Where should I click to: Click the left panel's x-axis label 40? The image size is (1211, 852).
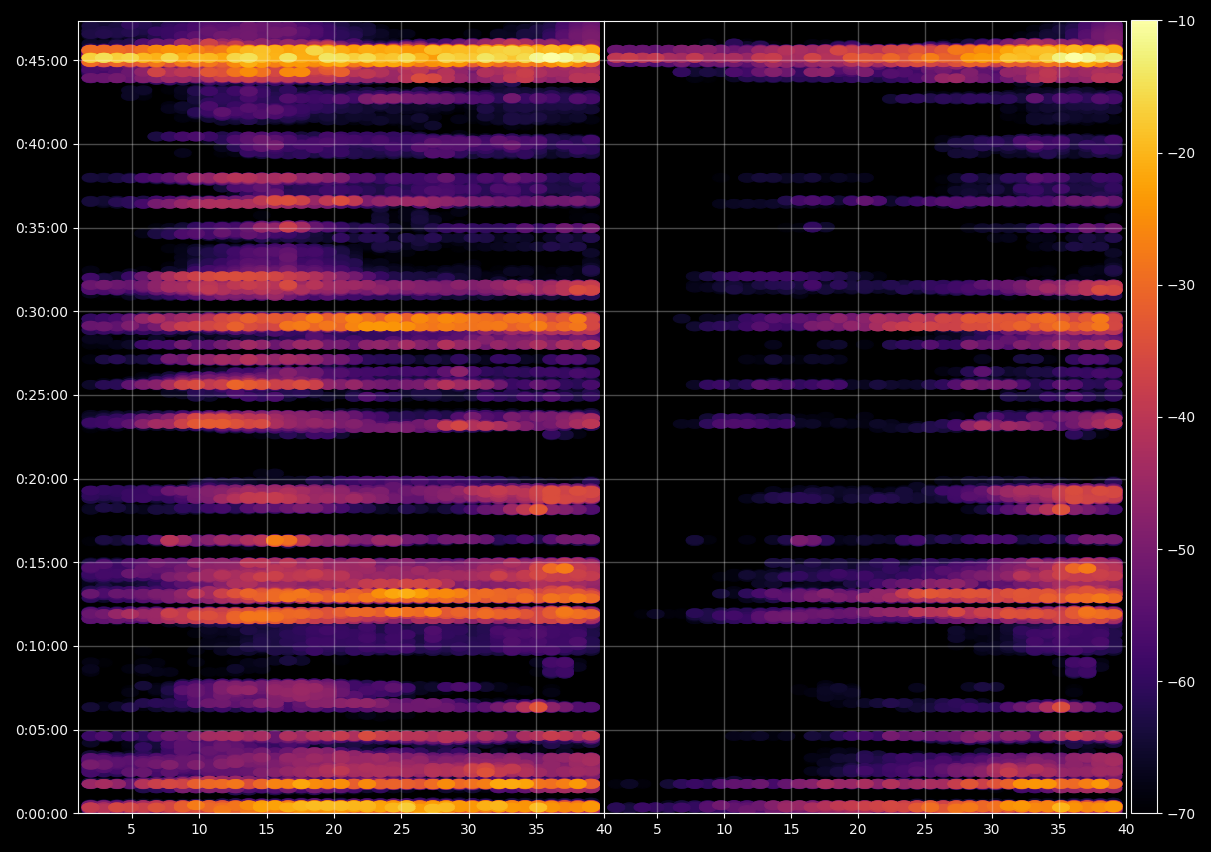coord(603,830)
